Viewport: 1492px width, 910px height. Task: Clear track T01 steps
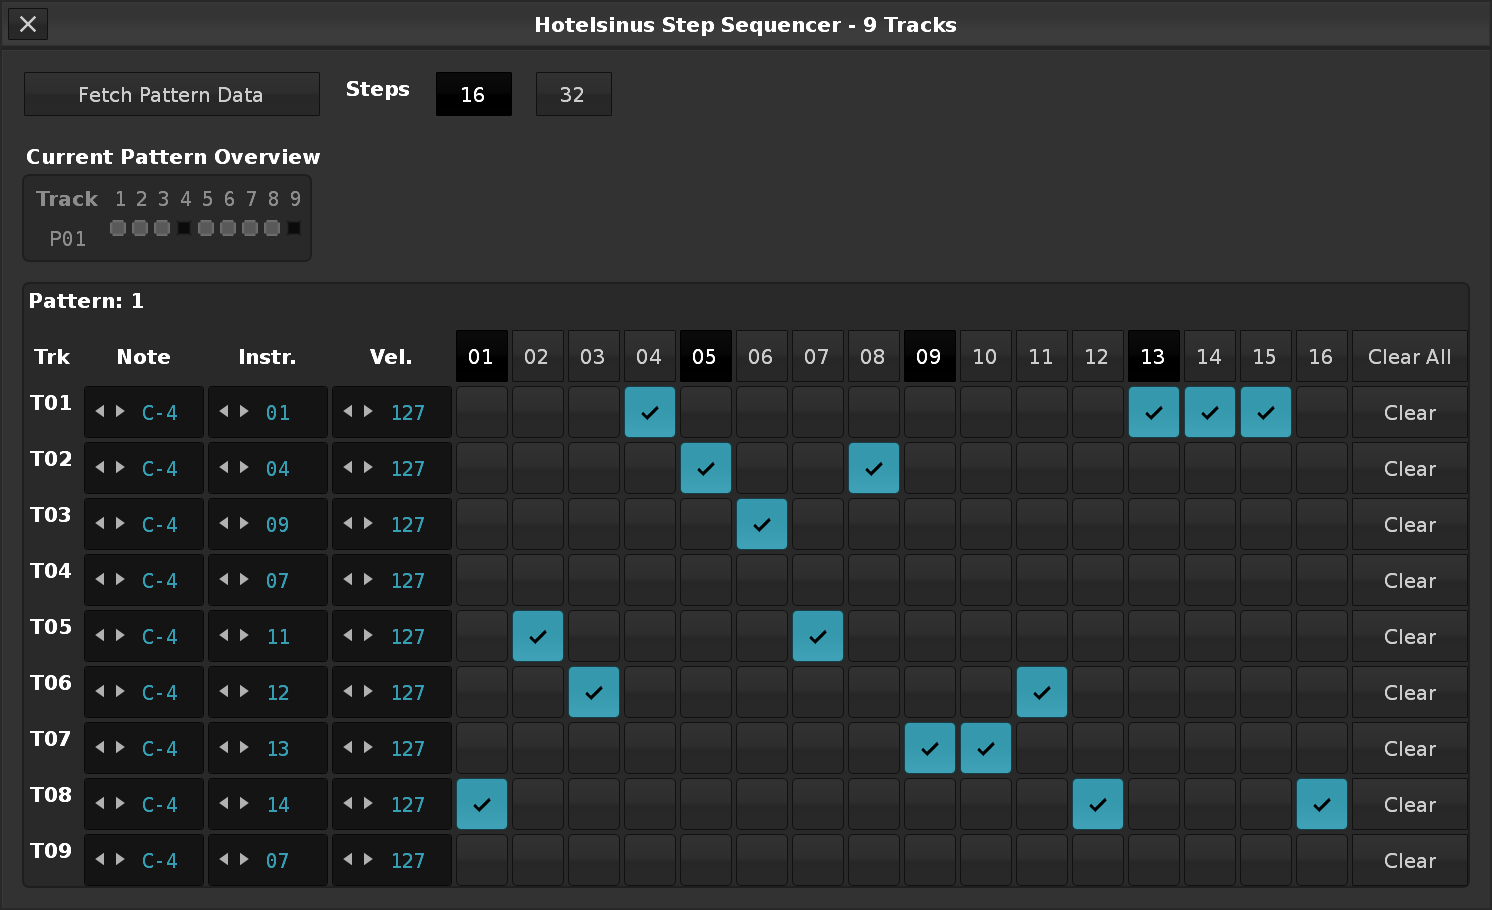(1410, 412)
